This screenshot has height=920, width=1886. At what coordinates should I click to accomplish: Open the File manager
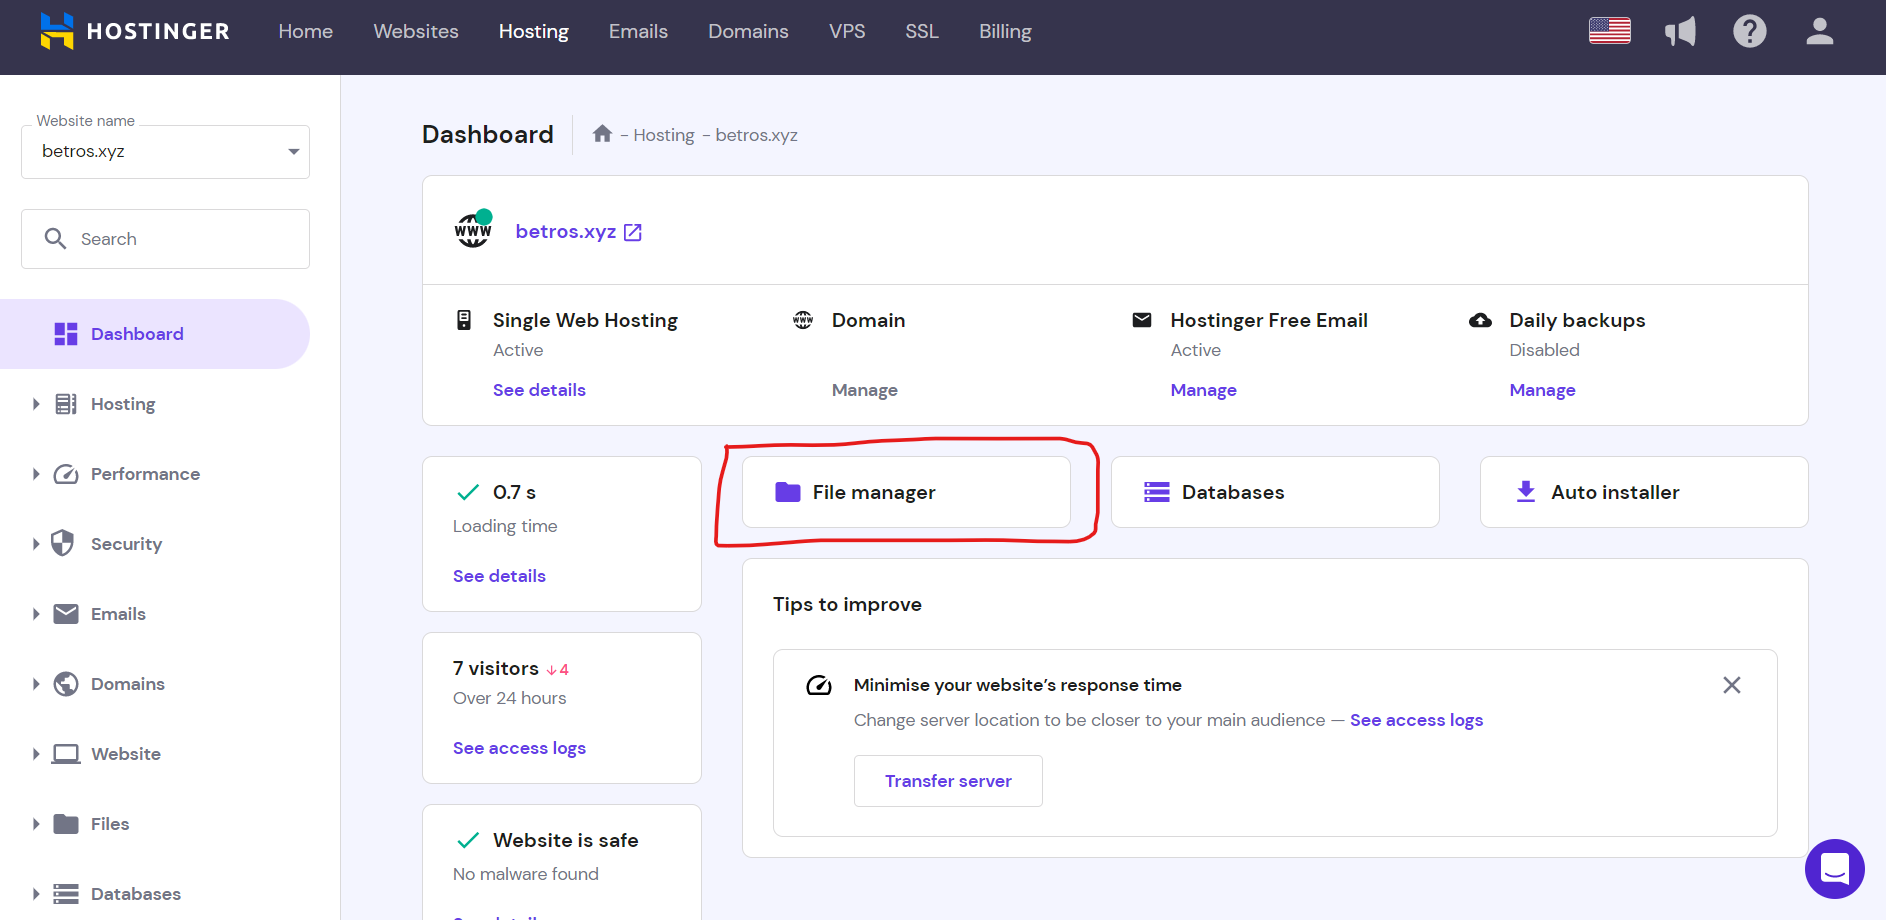point(905,492)
